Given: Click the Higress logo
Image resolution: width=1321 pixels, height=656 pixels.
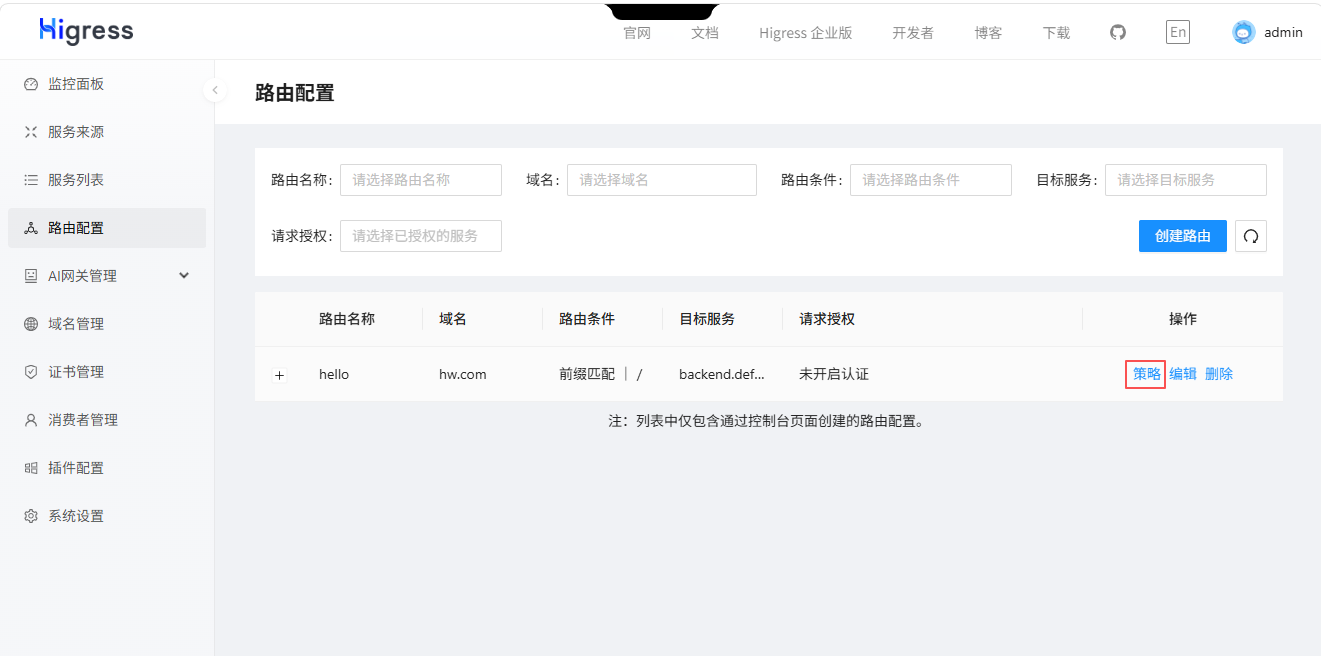Looking at the screenshot, I should point(86,31).
